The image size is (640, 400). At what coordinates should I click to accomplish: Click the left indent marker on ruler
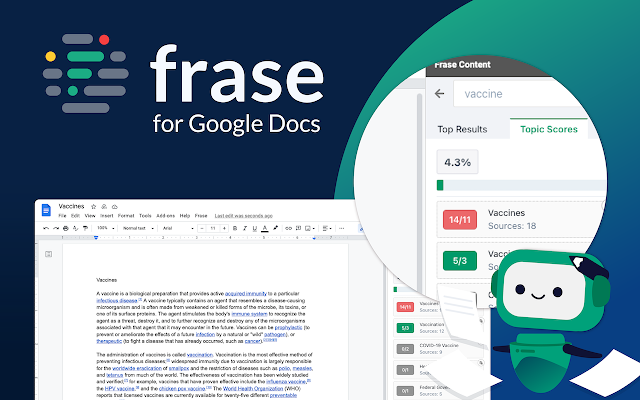coord(96,237)
